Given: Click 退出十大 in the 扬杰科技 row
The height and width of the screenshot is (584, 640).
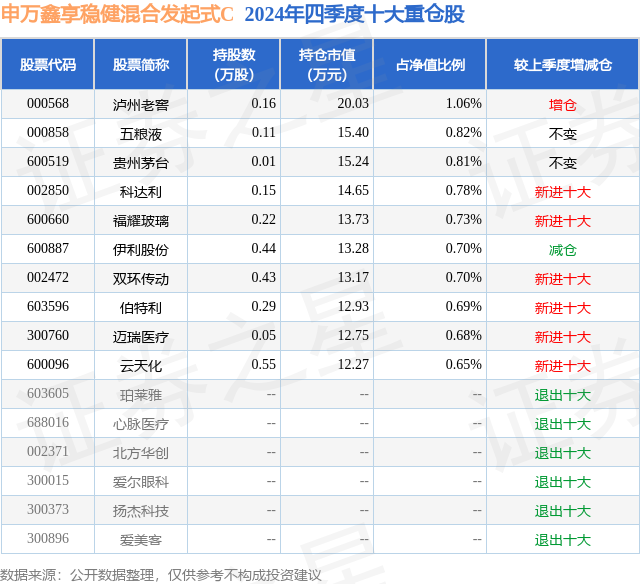Looking at the screenshot, I should pos(563,511).
